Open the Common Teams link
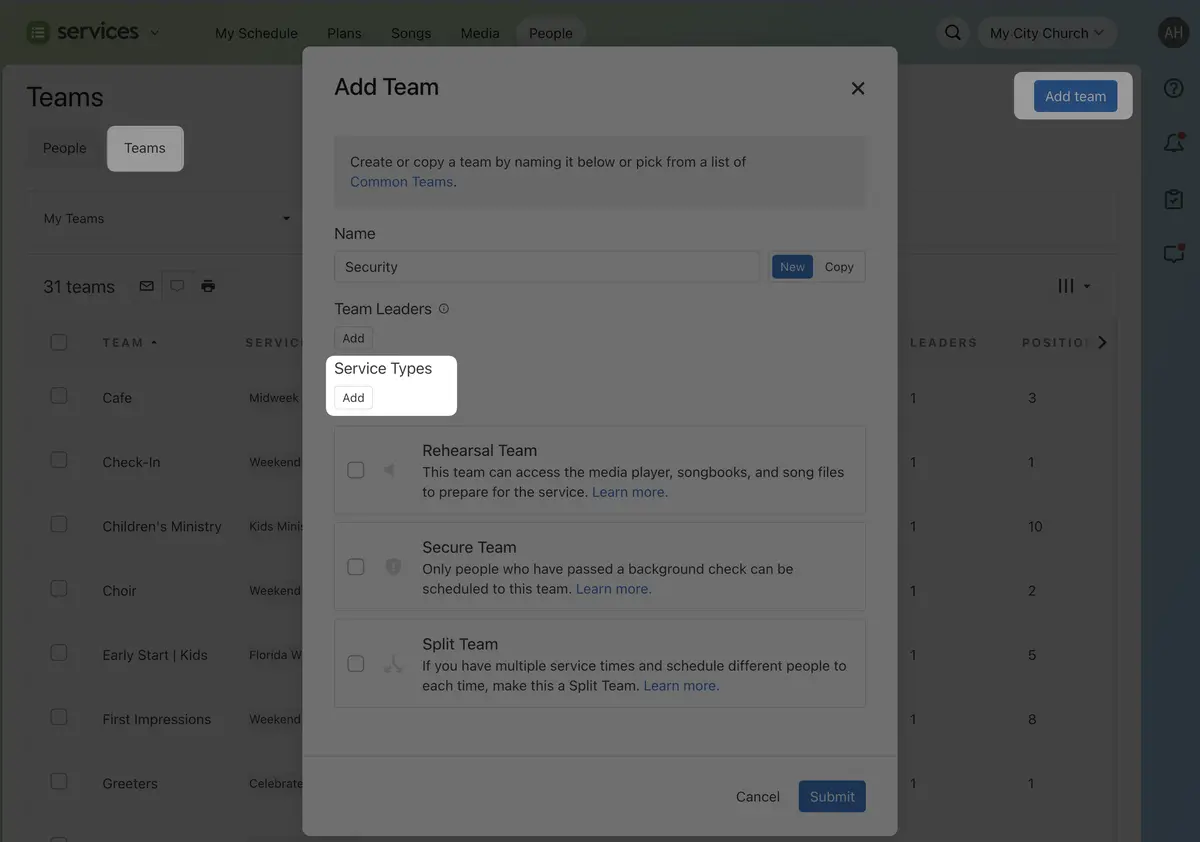The width and height of the screenshot is (1200, 842). tap(401, 182)
